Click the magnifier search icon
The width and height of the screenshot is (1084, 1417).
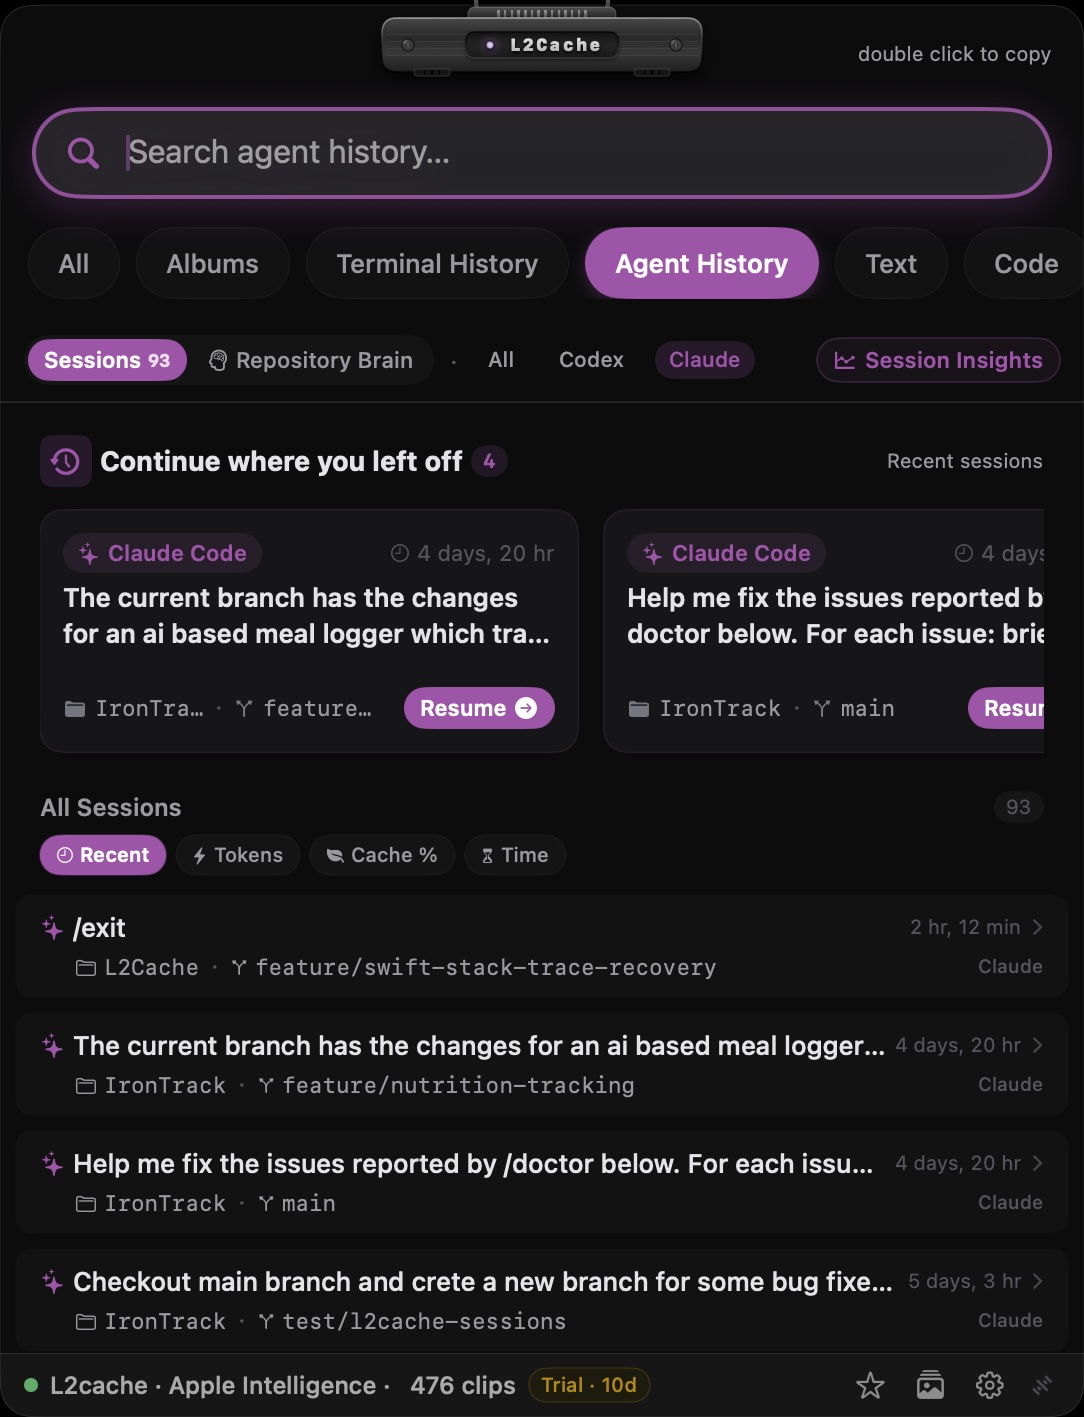coord(83,153)
